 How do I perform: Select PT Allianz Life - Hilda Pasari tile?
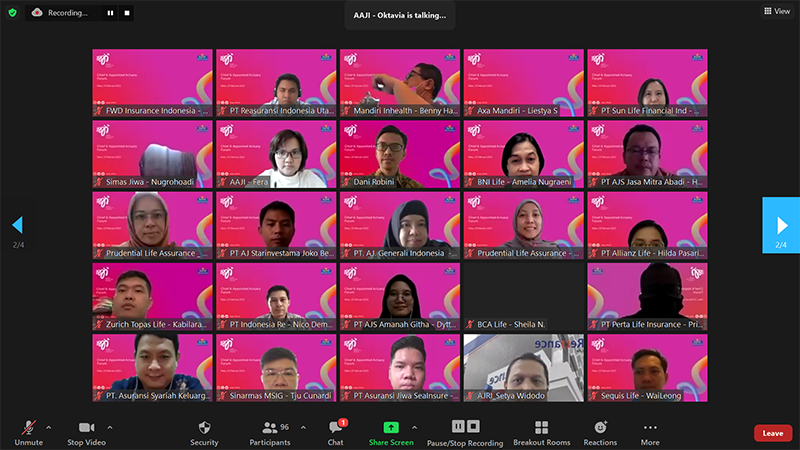click(x=647, y=226)
